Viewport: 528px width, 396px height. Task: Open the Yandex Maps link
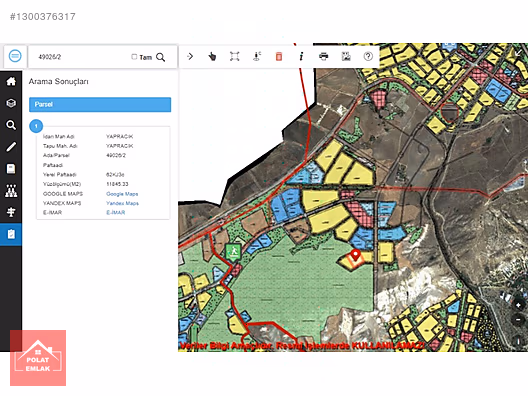(x=122, y=203)
